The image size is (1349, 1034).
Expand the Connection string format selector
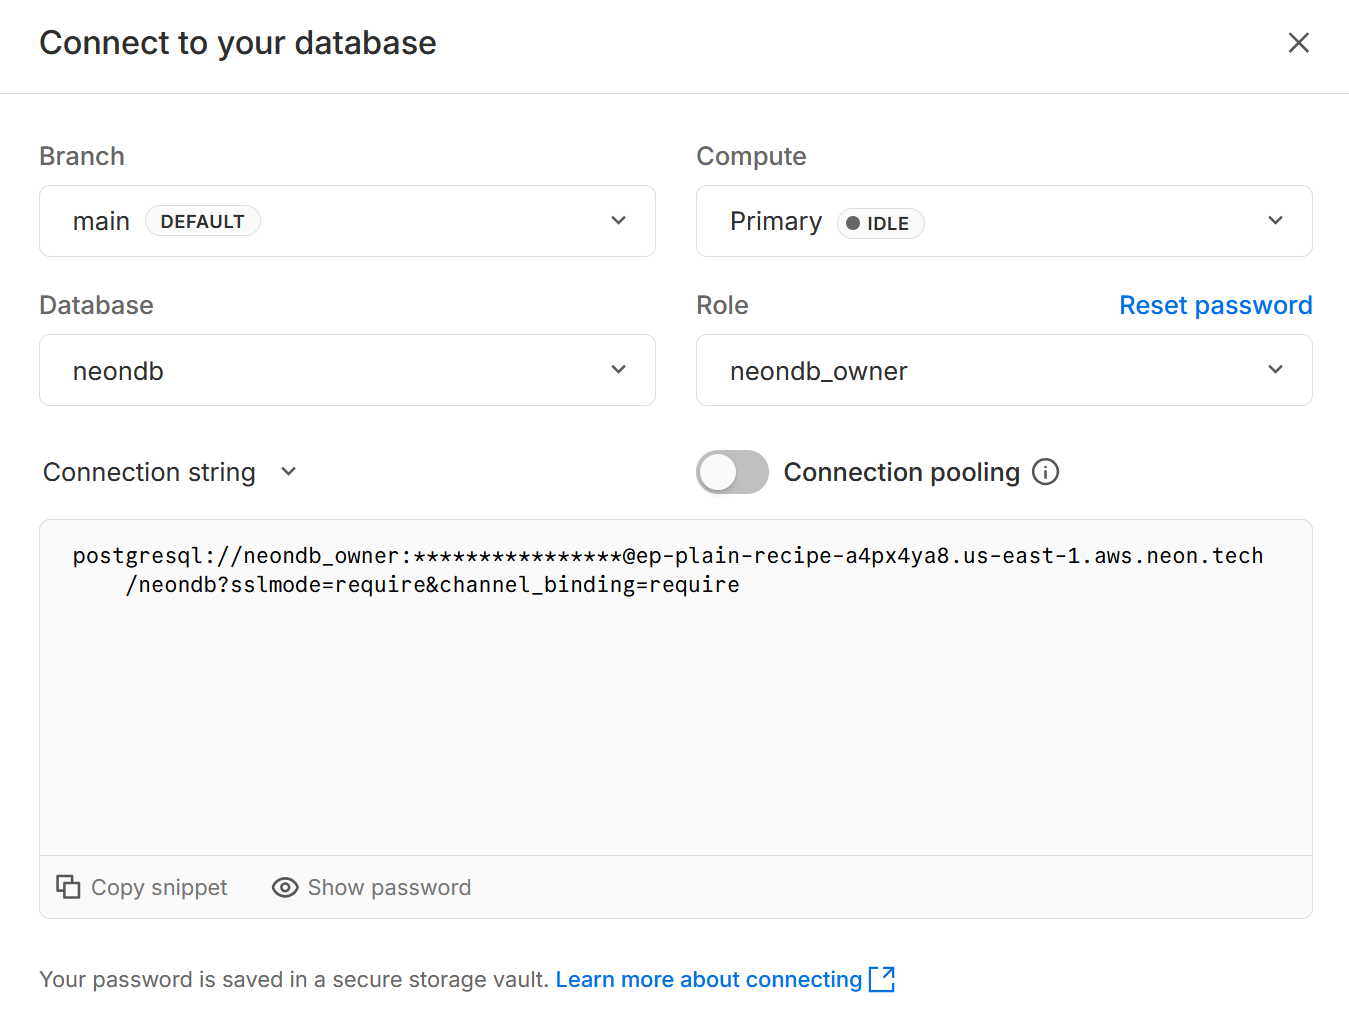(170, 472)
